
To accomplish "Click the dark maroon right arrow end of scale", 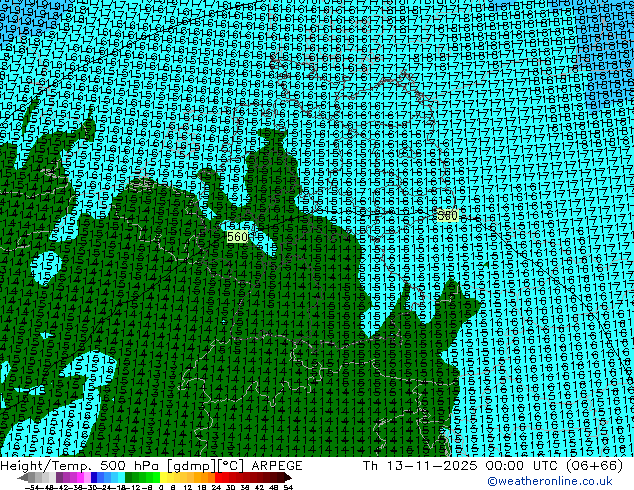I will coord(287,477).
